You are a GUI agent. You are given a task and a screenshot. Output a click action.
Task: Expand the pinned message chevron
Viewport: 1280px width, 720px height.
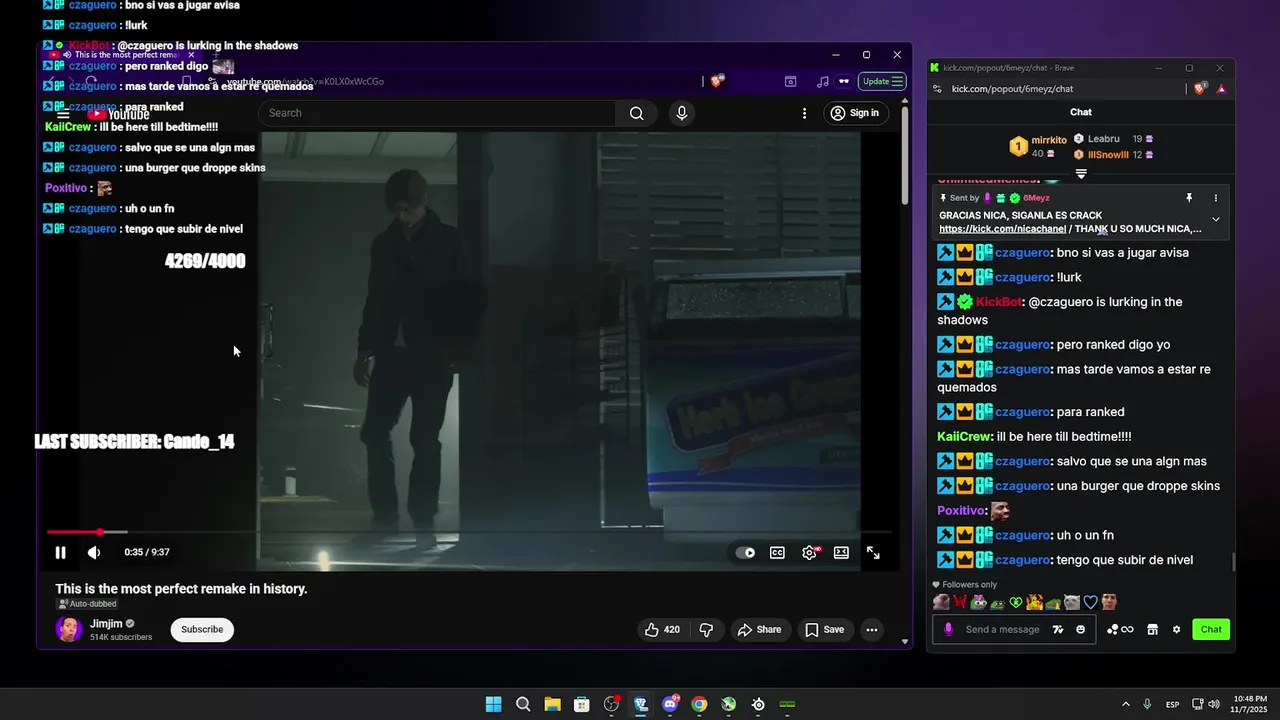coord(1216,219)
